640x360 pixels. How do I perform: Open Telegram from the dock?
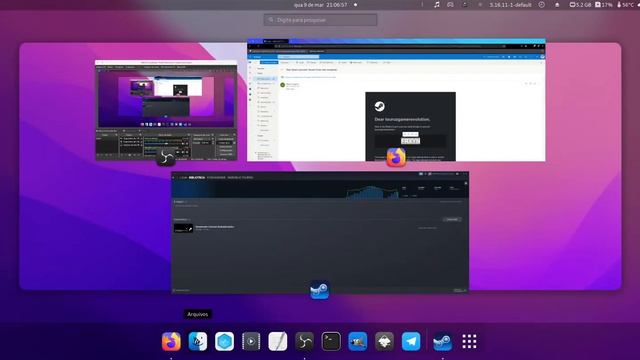(x=411, y=341)
